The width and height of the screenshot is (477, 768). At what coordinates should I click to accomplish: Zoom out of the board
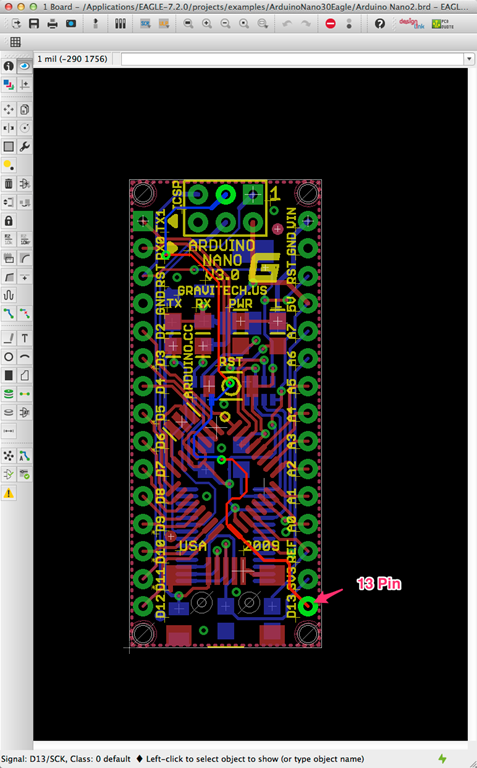pos(225,24)
